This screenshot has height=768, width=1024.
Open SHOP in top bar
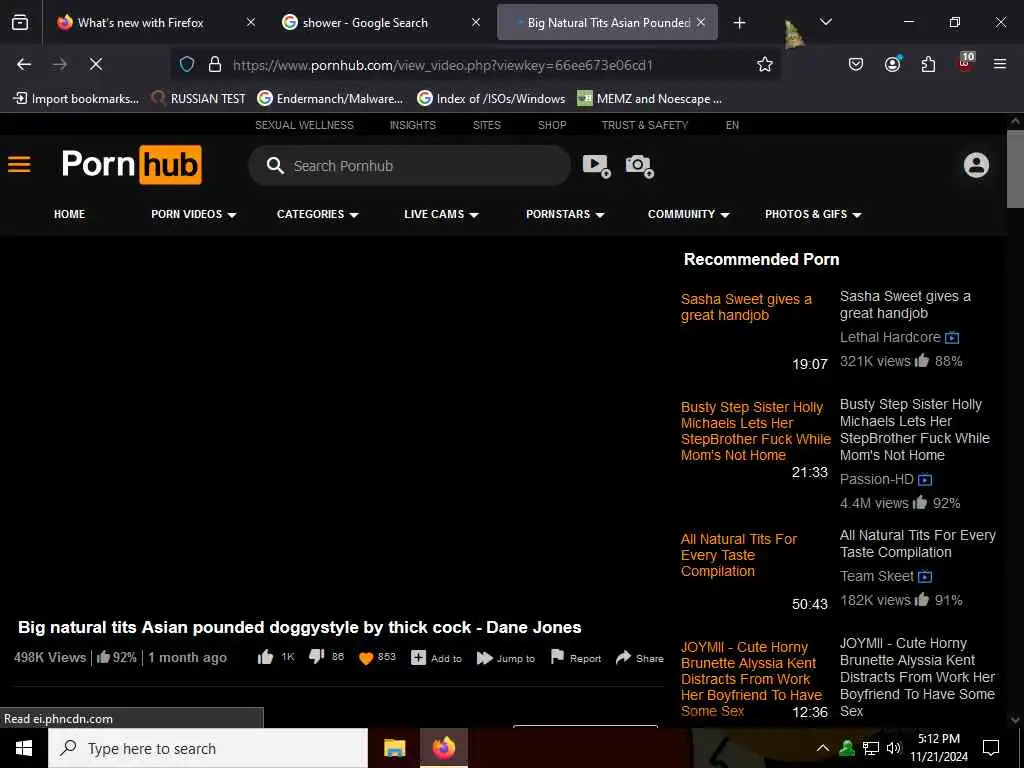(552, 125)
